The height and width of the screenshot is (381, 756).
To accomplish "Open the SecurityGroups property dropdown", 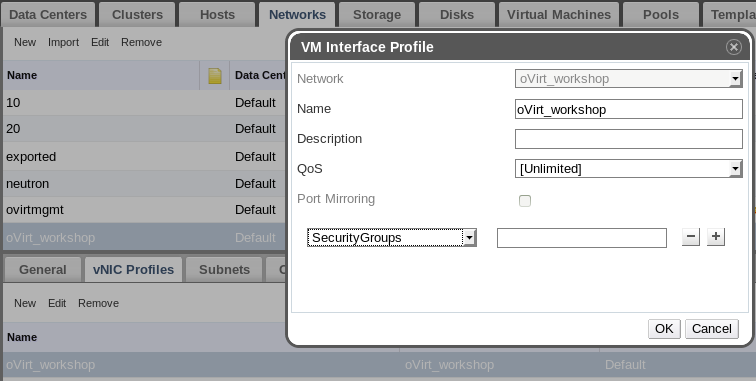I will [392, 238].
